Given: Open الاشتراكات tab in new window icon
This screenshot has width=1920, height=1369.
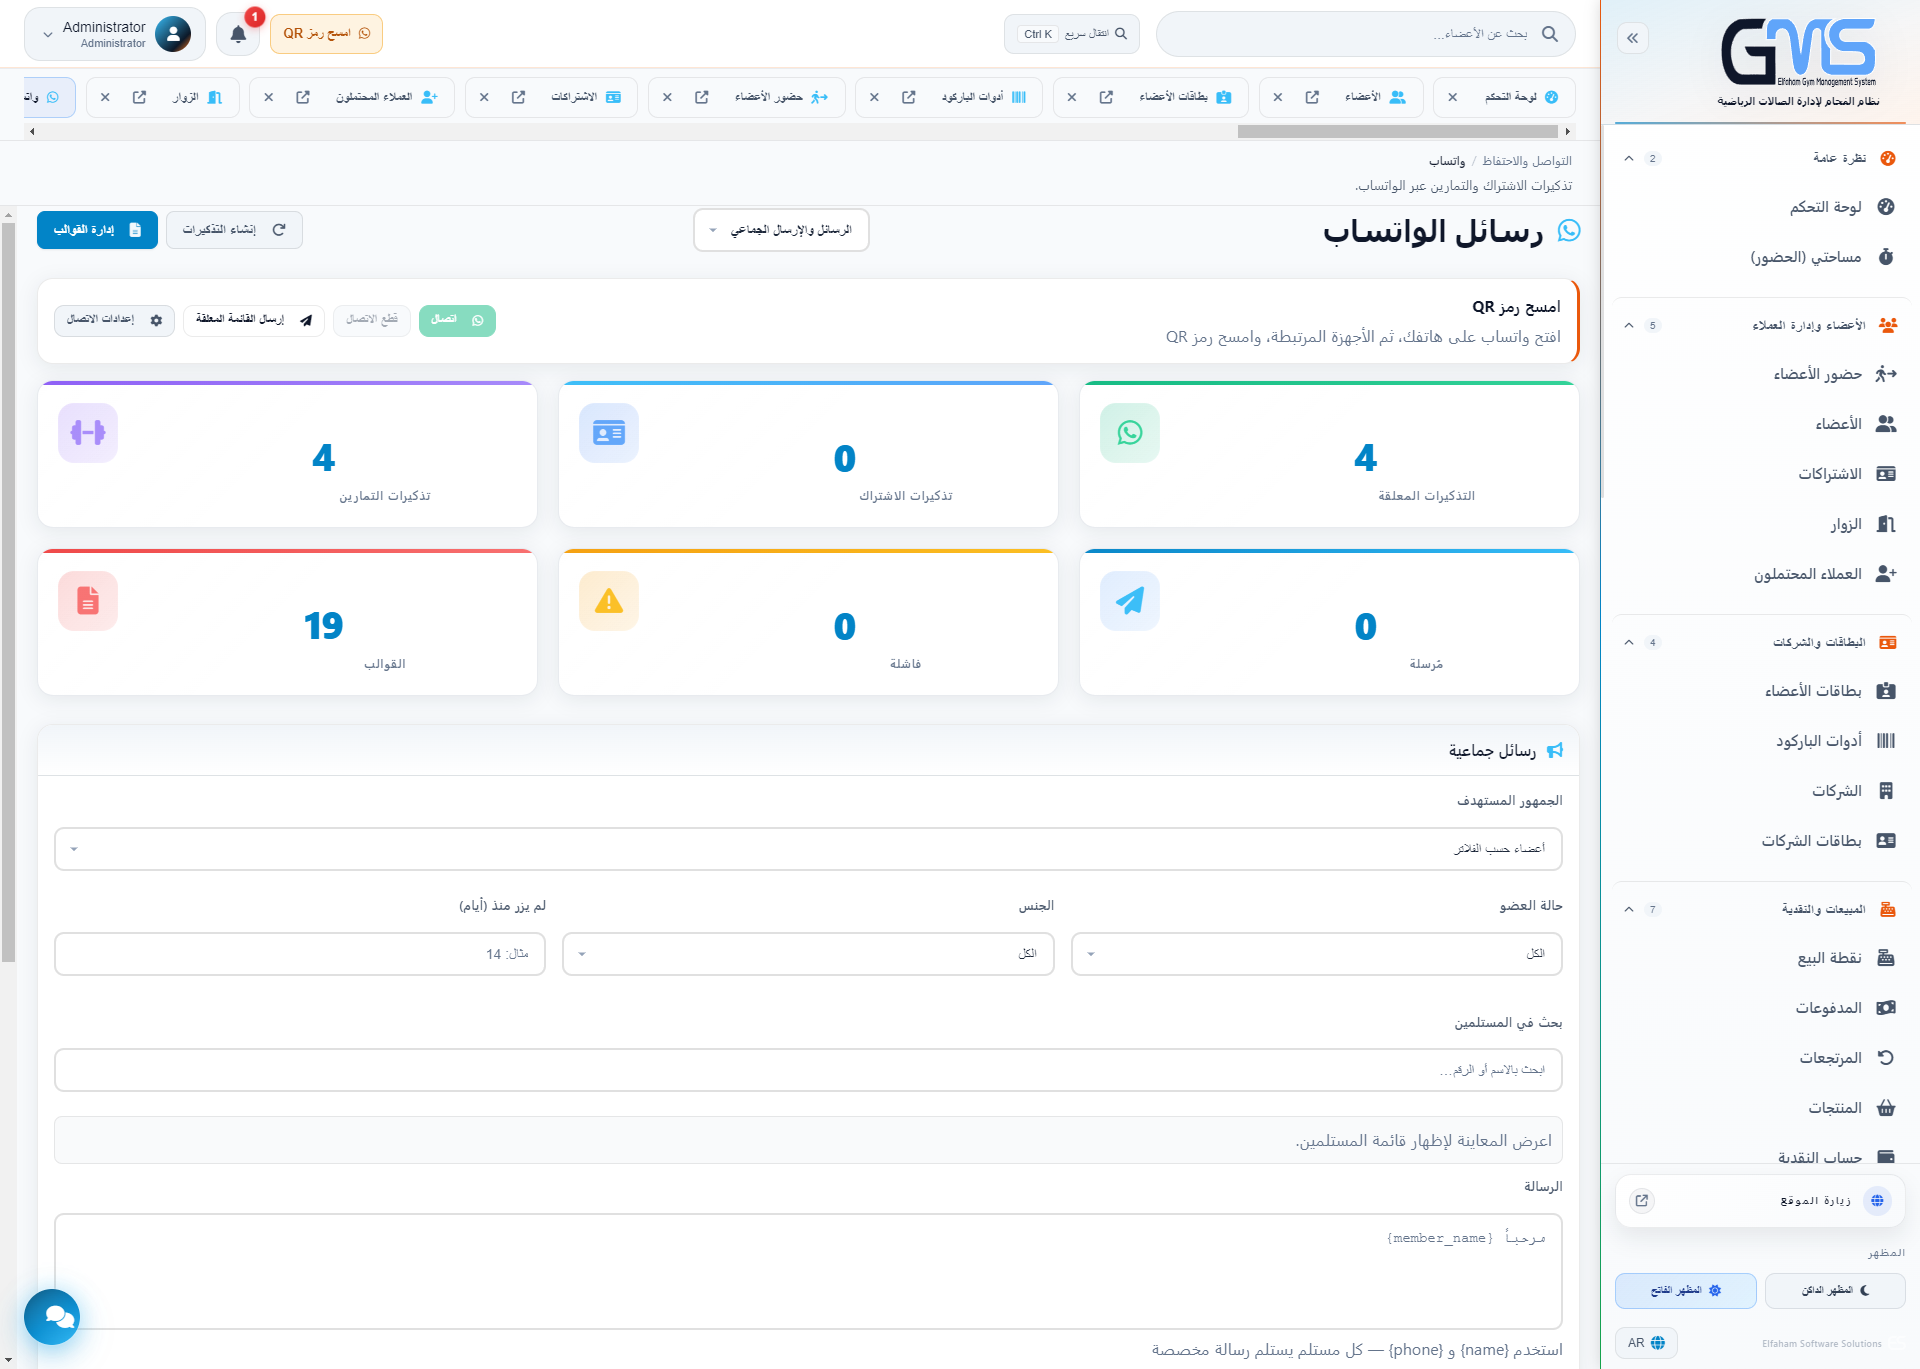Looking at the screenshot, I should pos(518,97).
